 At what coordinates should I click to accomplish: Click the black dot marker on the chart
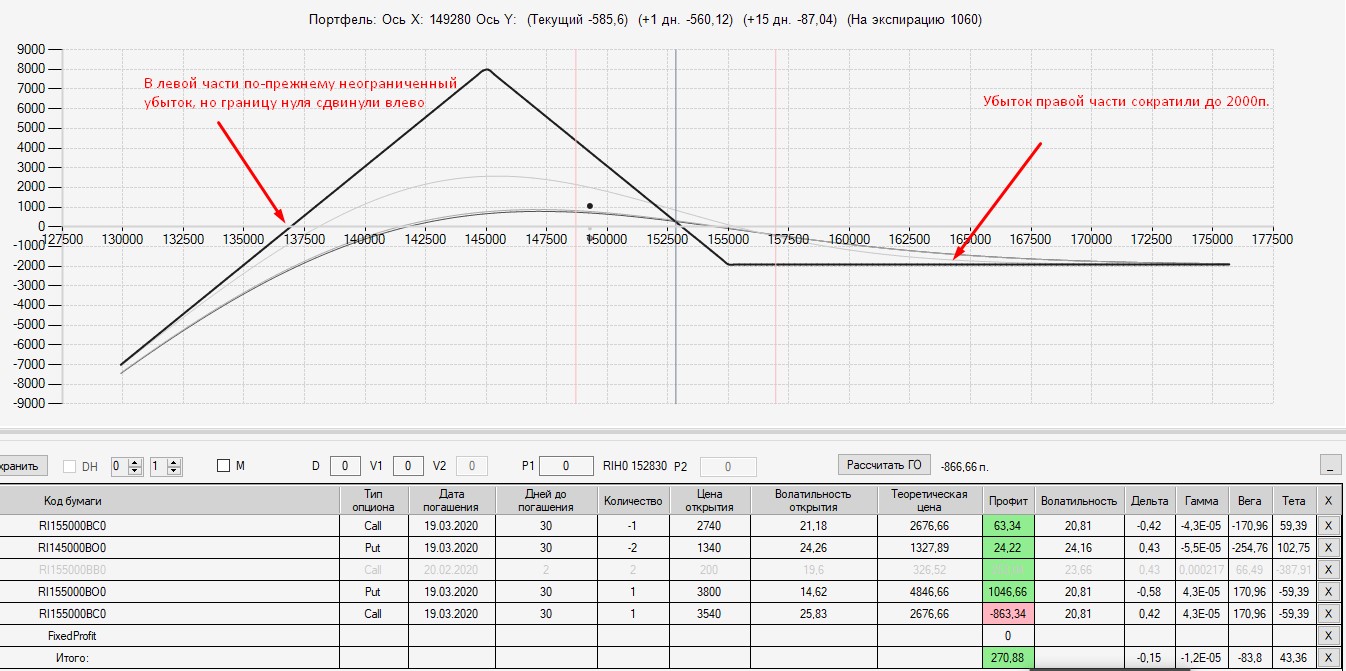590,206
